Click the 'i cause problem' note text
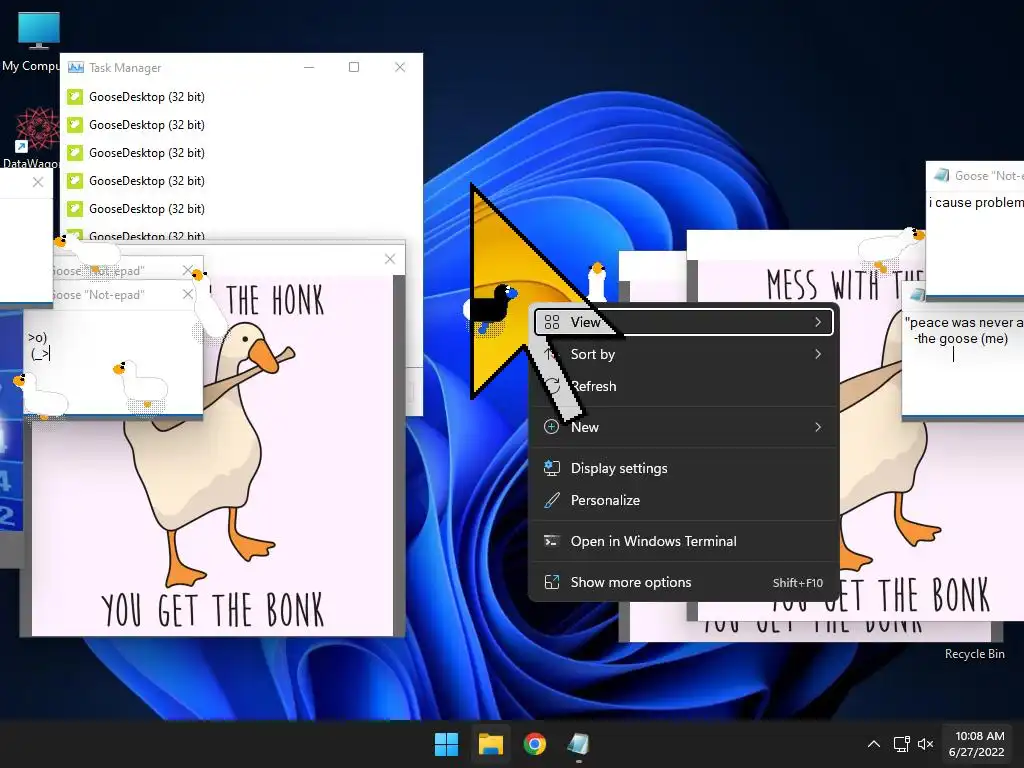The width and height of the screenshot is (1024, 768). click(x=976, y=202)
